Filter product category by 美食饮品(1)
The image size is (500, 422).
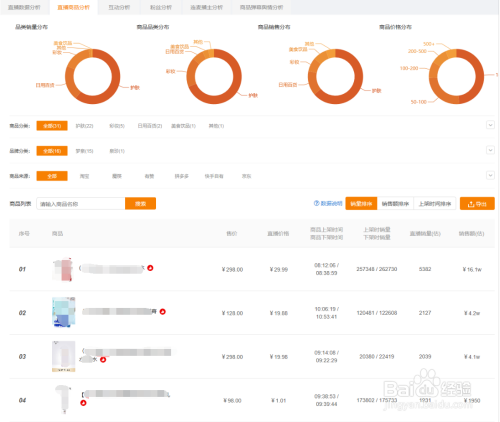click(x=183, y=126)
